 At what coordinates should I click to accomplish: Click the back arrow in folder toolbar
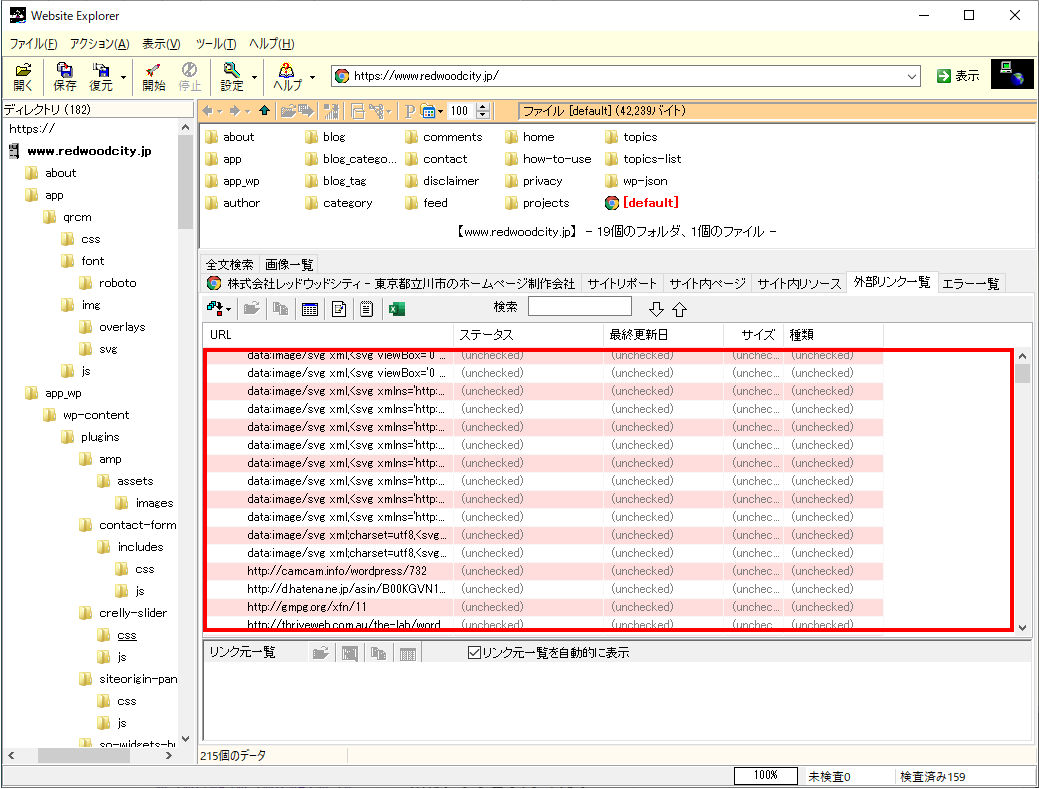208,111
